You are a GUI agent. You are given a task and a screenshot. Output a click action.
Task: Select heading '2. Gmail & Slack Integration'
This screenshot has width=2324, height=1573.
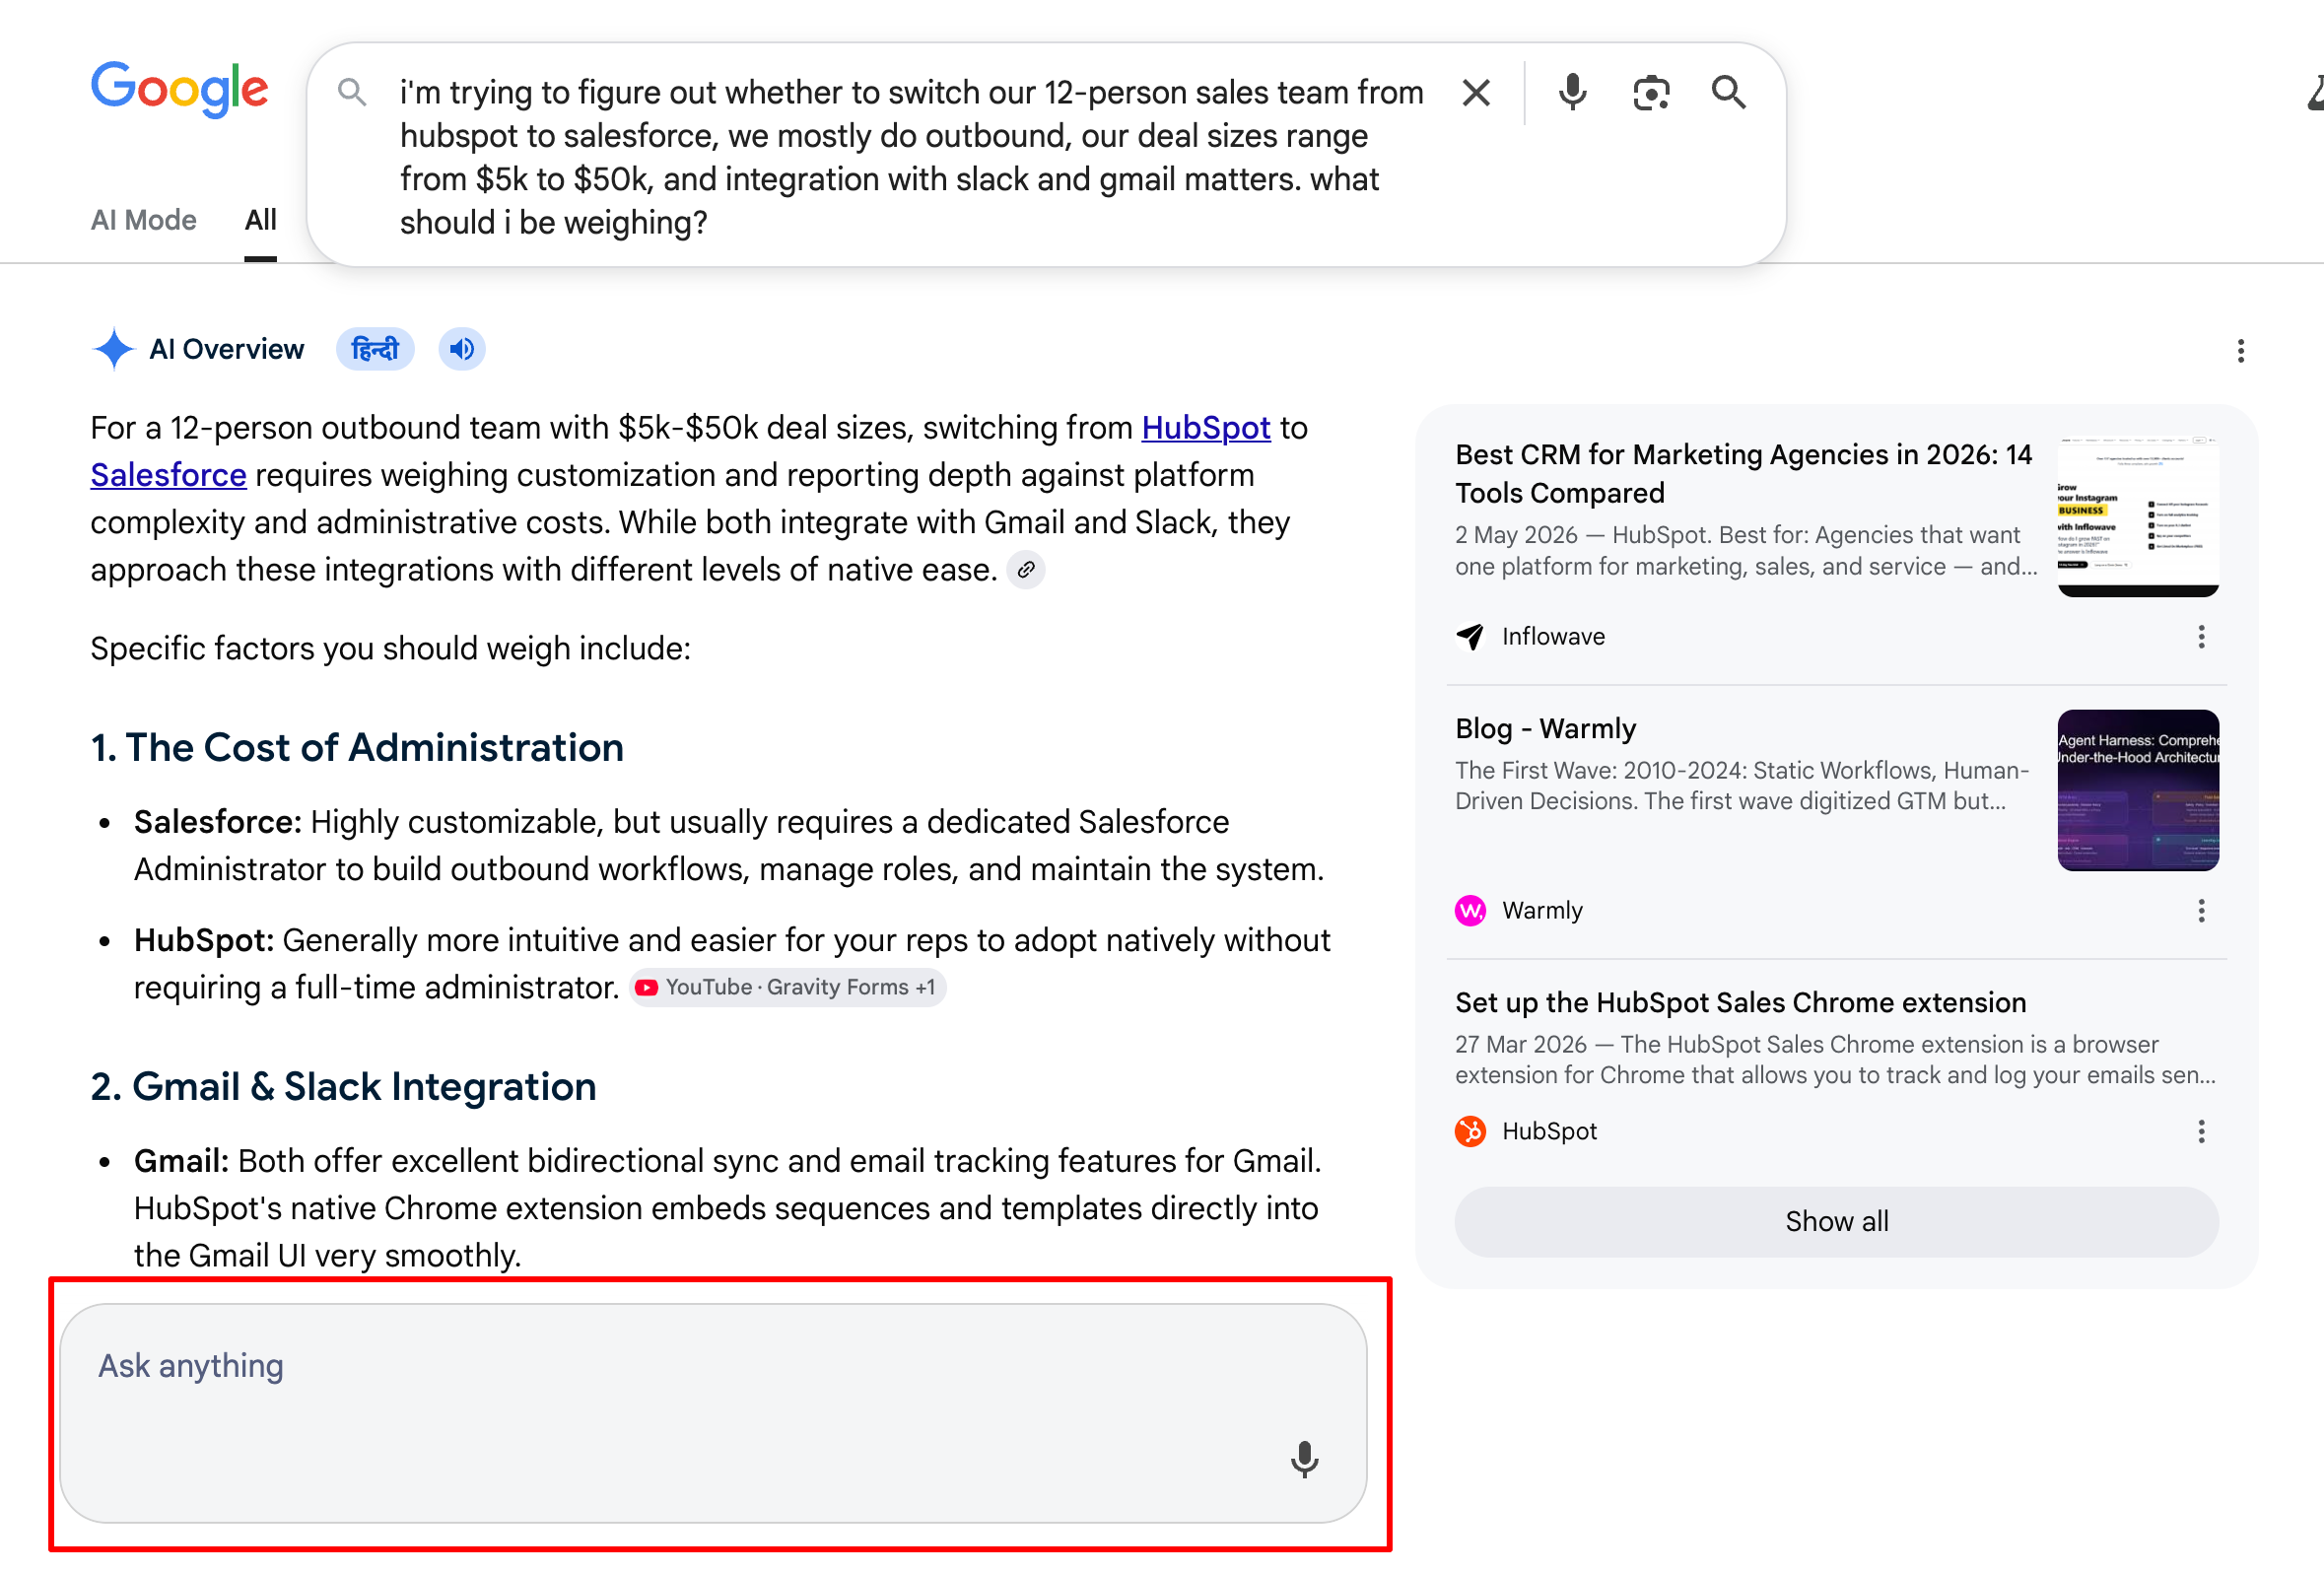tap(343, 1087)
